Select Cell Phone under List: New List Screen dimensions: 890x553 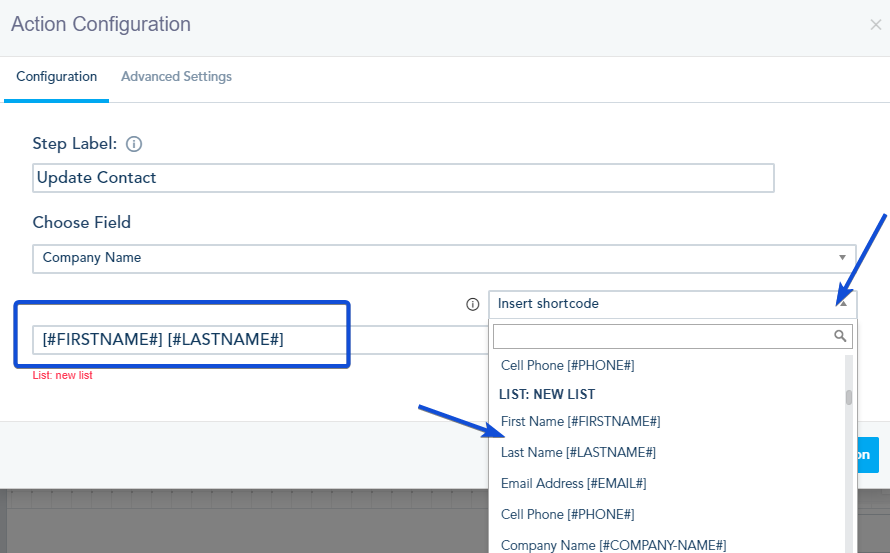pos(567,514)
